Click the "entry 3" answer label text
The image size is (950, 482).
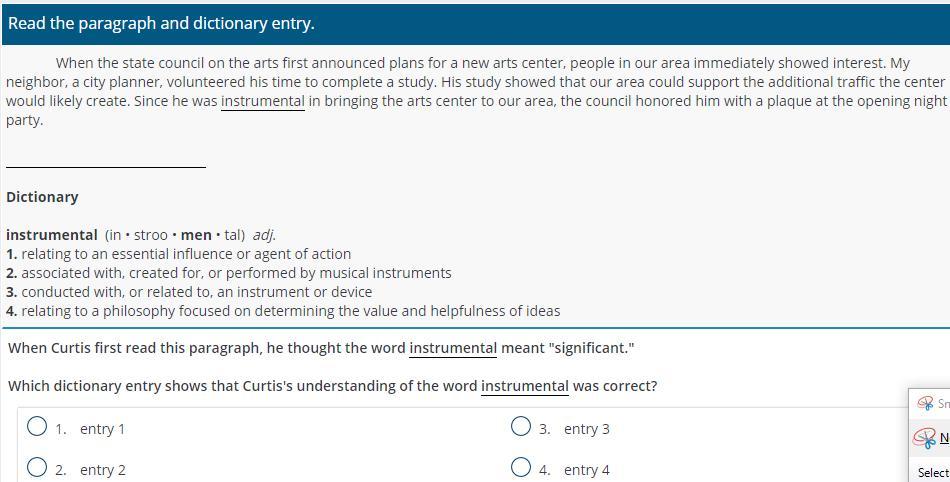[586, 429]
